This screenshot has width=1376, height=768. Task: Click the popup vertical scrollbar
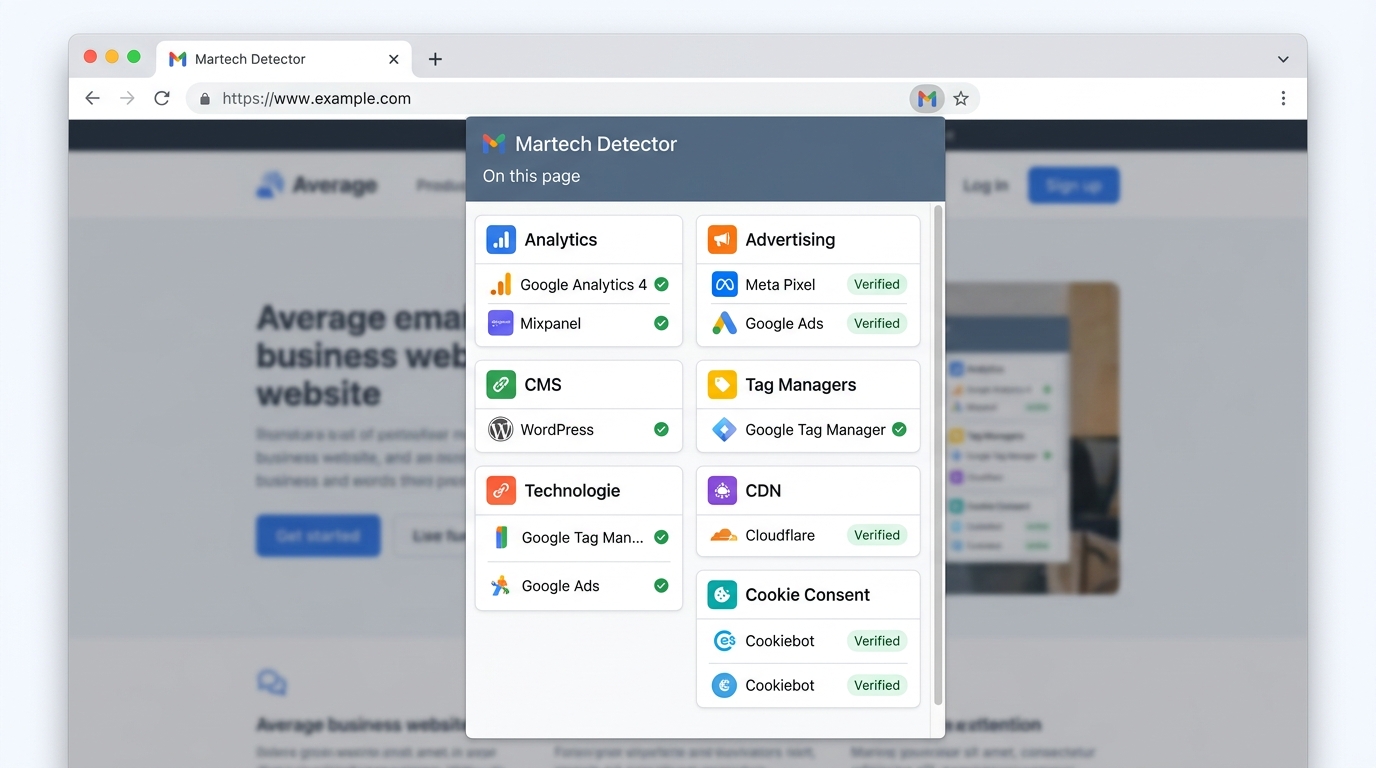point(938,455)
